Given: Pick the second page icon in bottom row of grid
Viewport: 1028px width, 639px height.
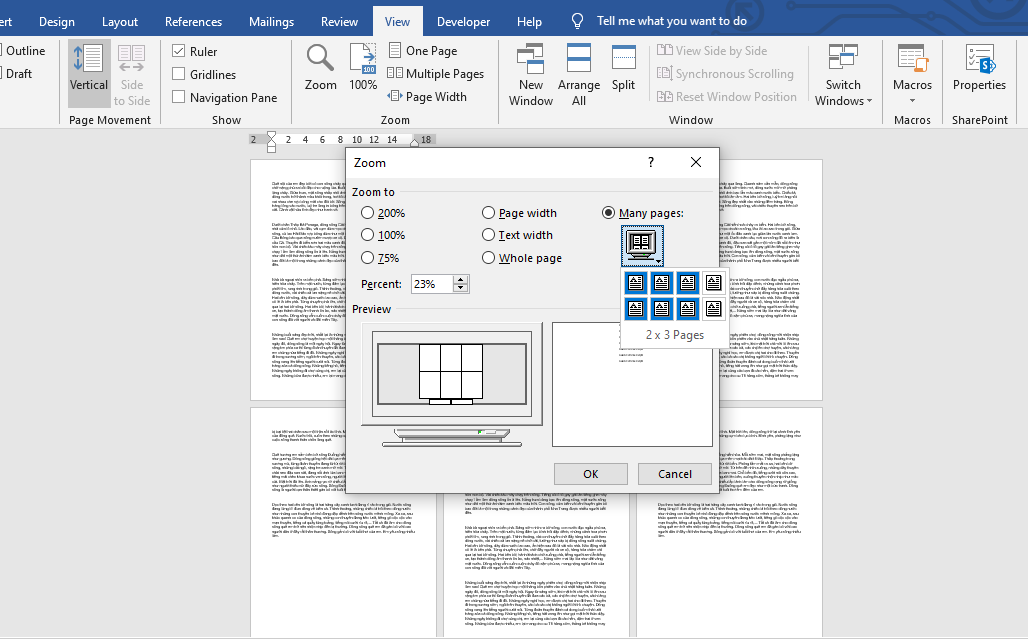Looking at the screenshot, I should [662, 308].
